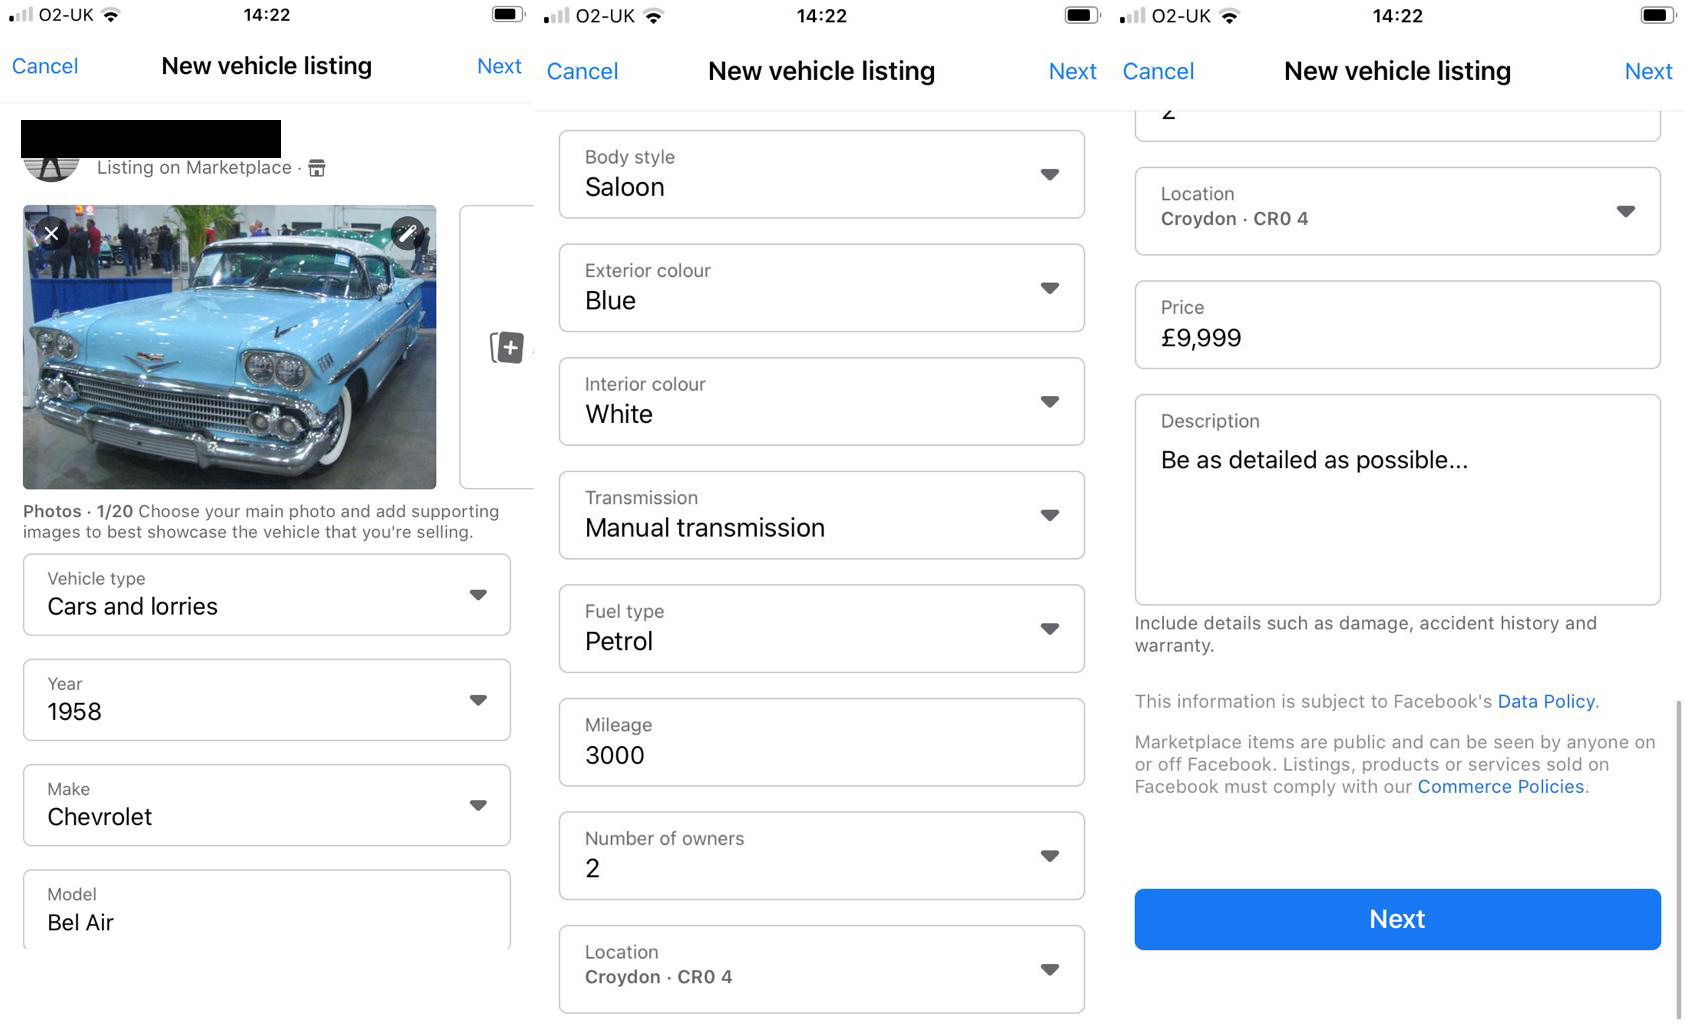Tap the Marketplace storefront icon
This screenshot has height=1024, width=1686.
(x=317, y=168)
